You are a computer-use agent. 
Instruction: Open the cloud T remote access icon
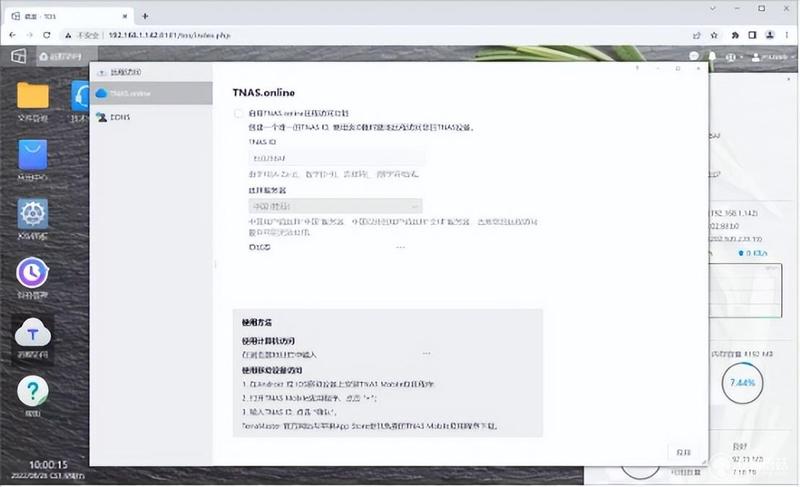coord(33,333)
